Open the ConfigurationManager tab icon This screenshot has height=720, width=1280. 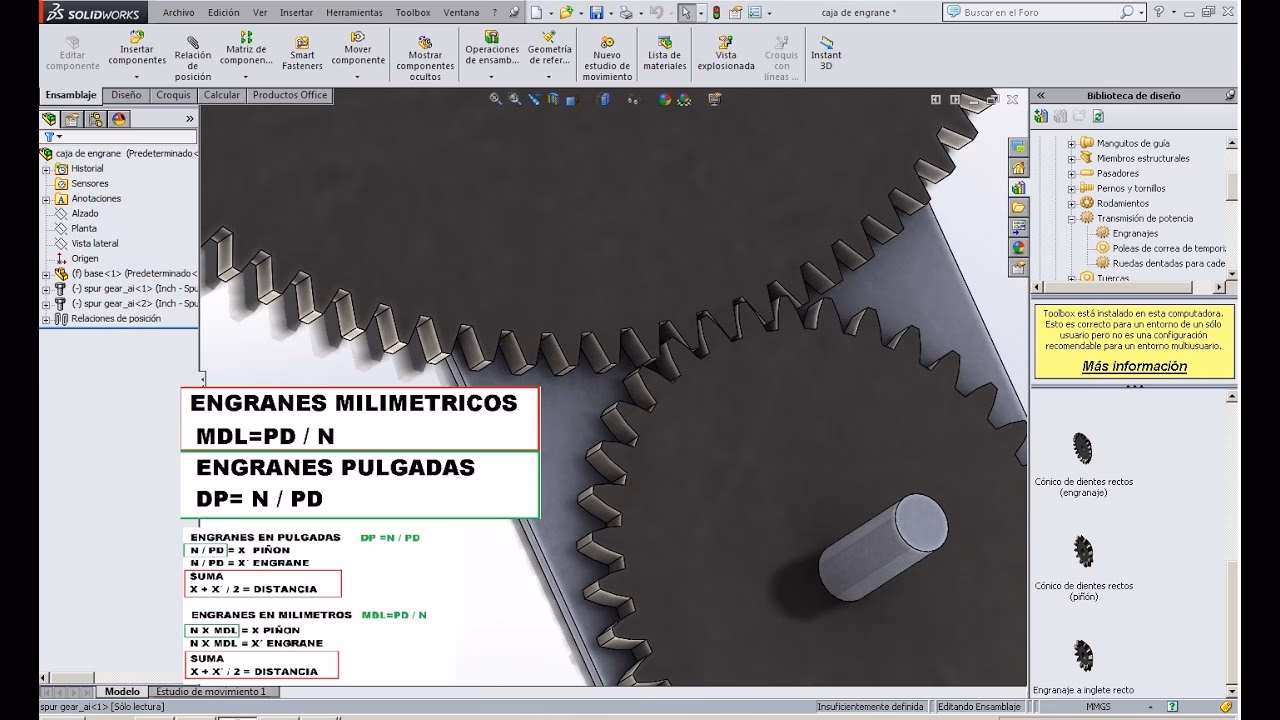pos(96,119)
